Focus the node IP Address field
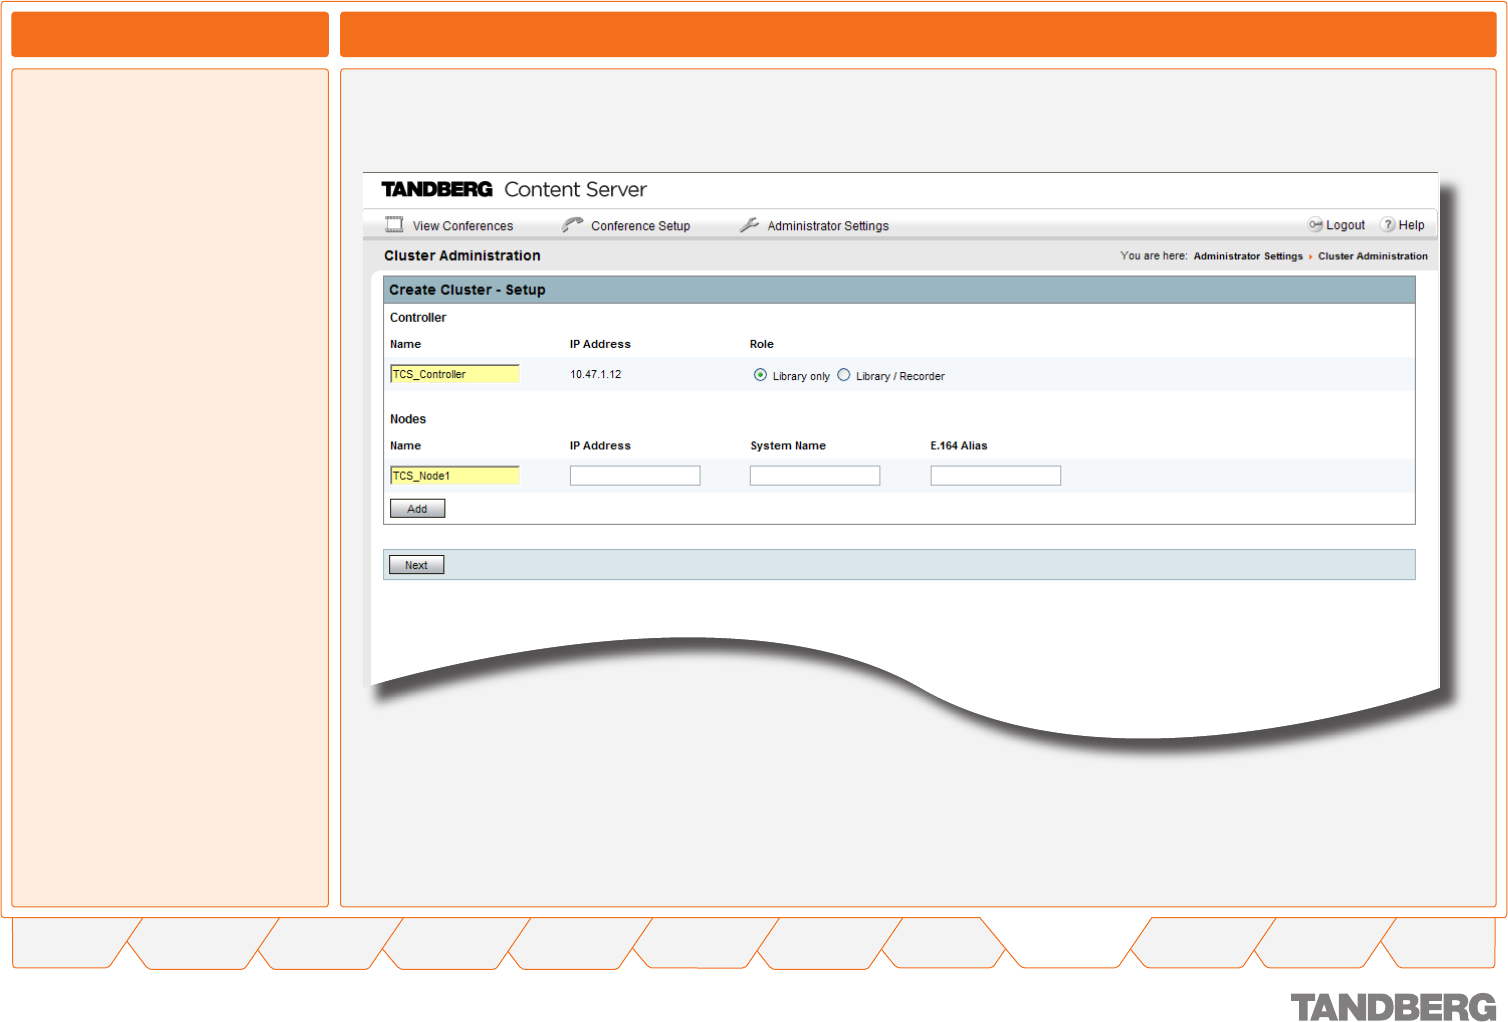This screenshot has height=1022, width=1508. 635,476
